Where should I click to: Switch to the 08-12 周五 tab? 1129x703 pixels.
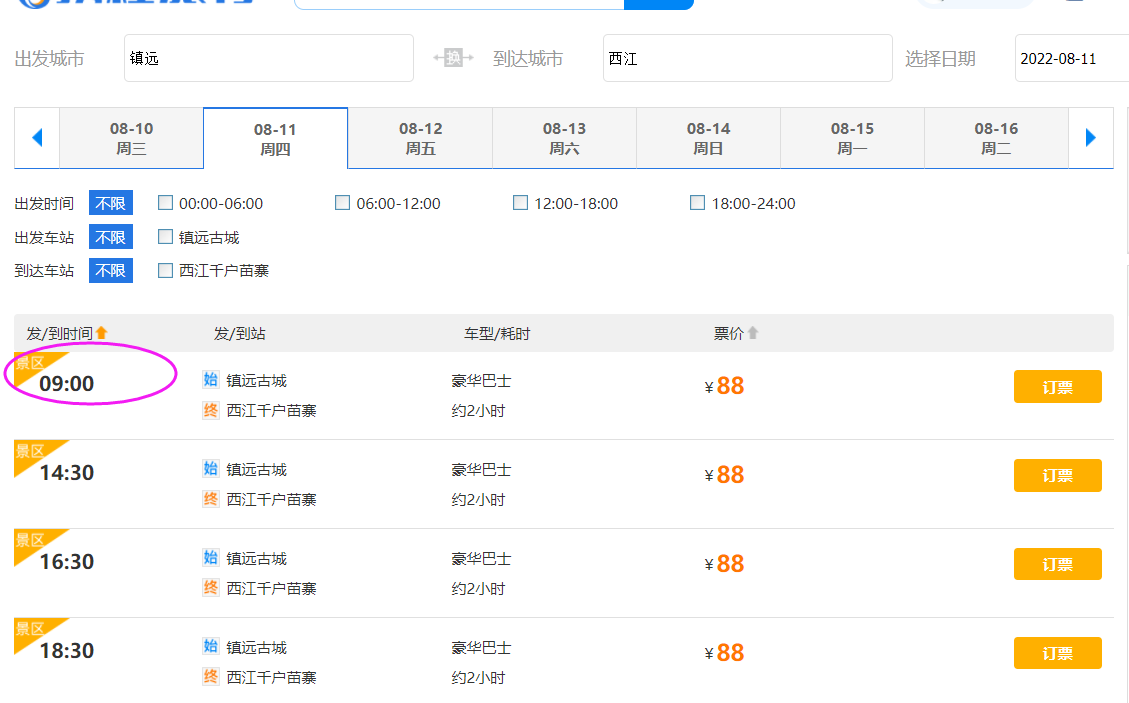click(x=420, y=138)
